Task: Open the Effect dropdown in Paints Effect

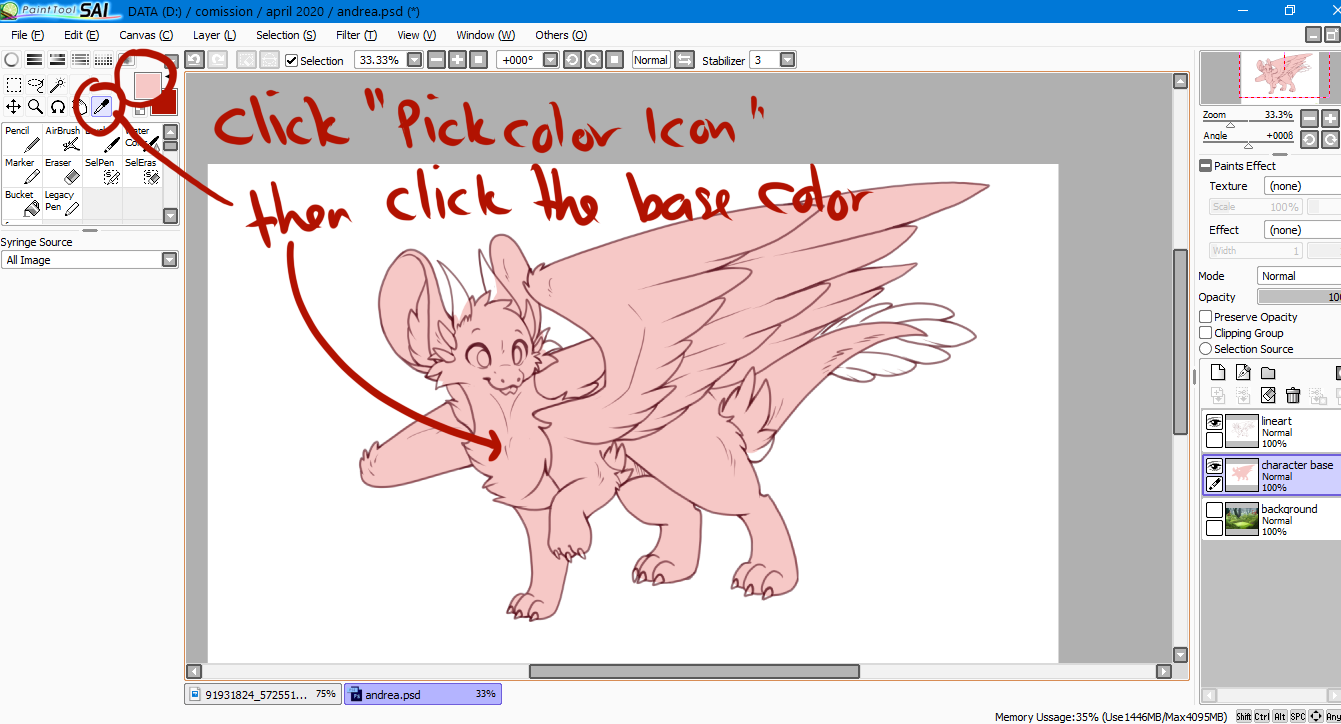Action: (x=1302, y=230)
